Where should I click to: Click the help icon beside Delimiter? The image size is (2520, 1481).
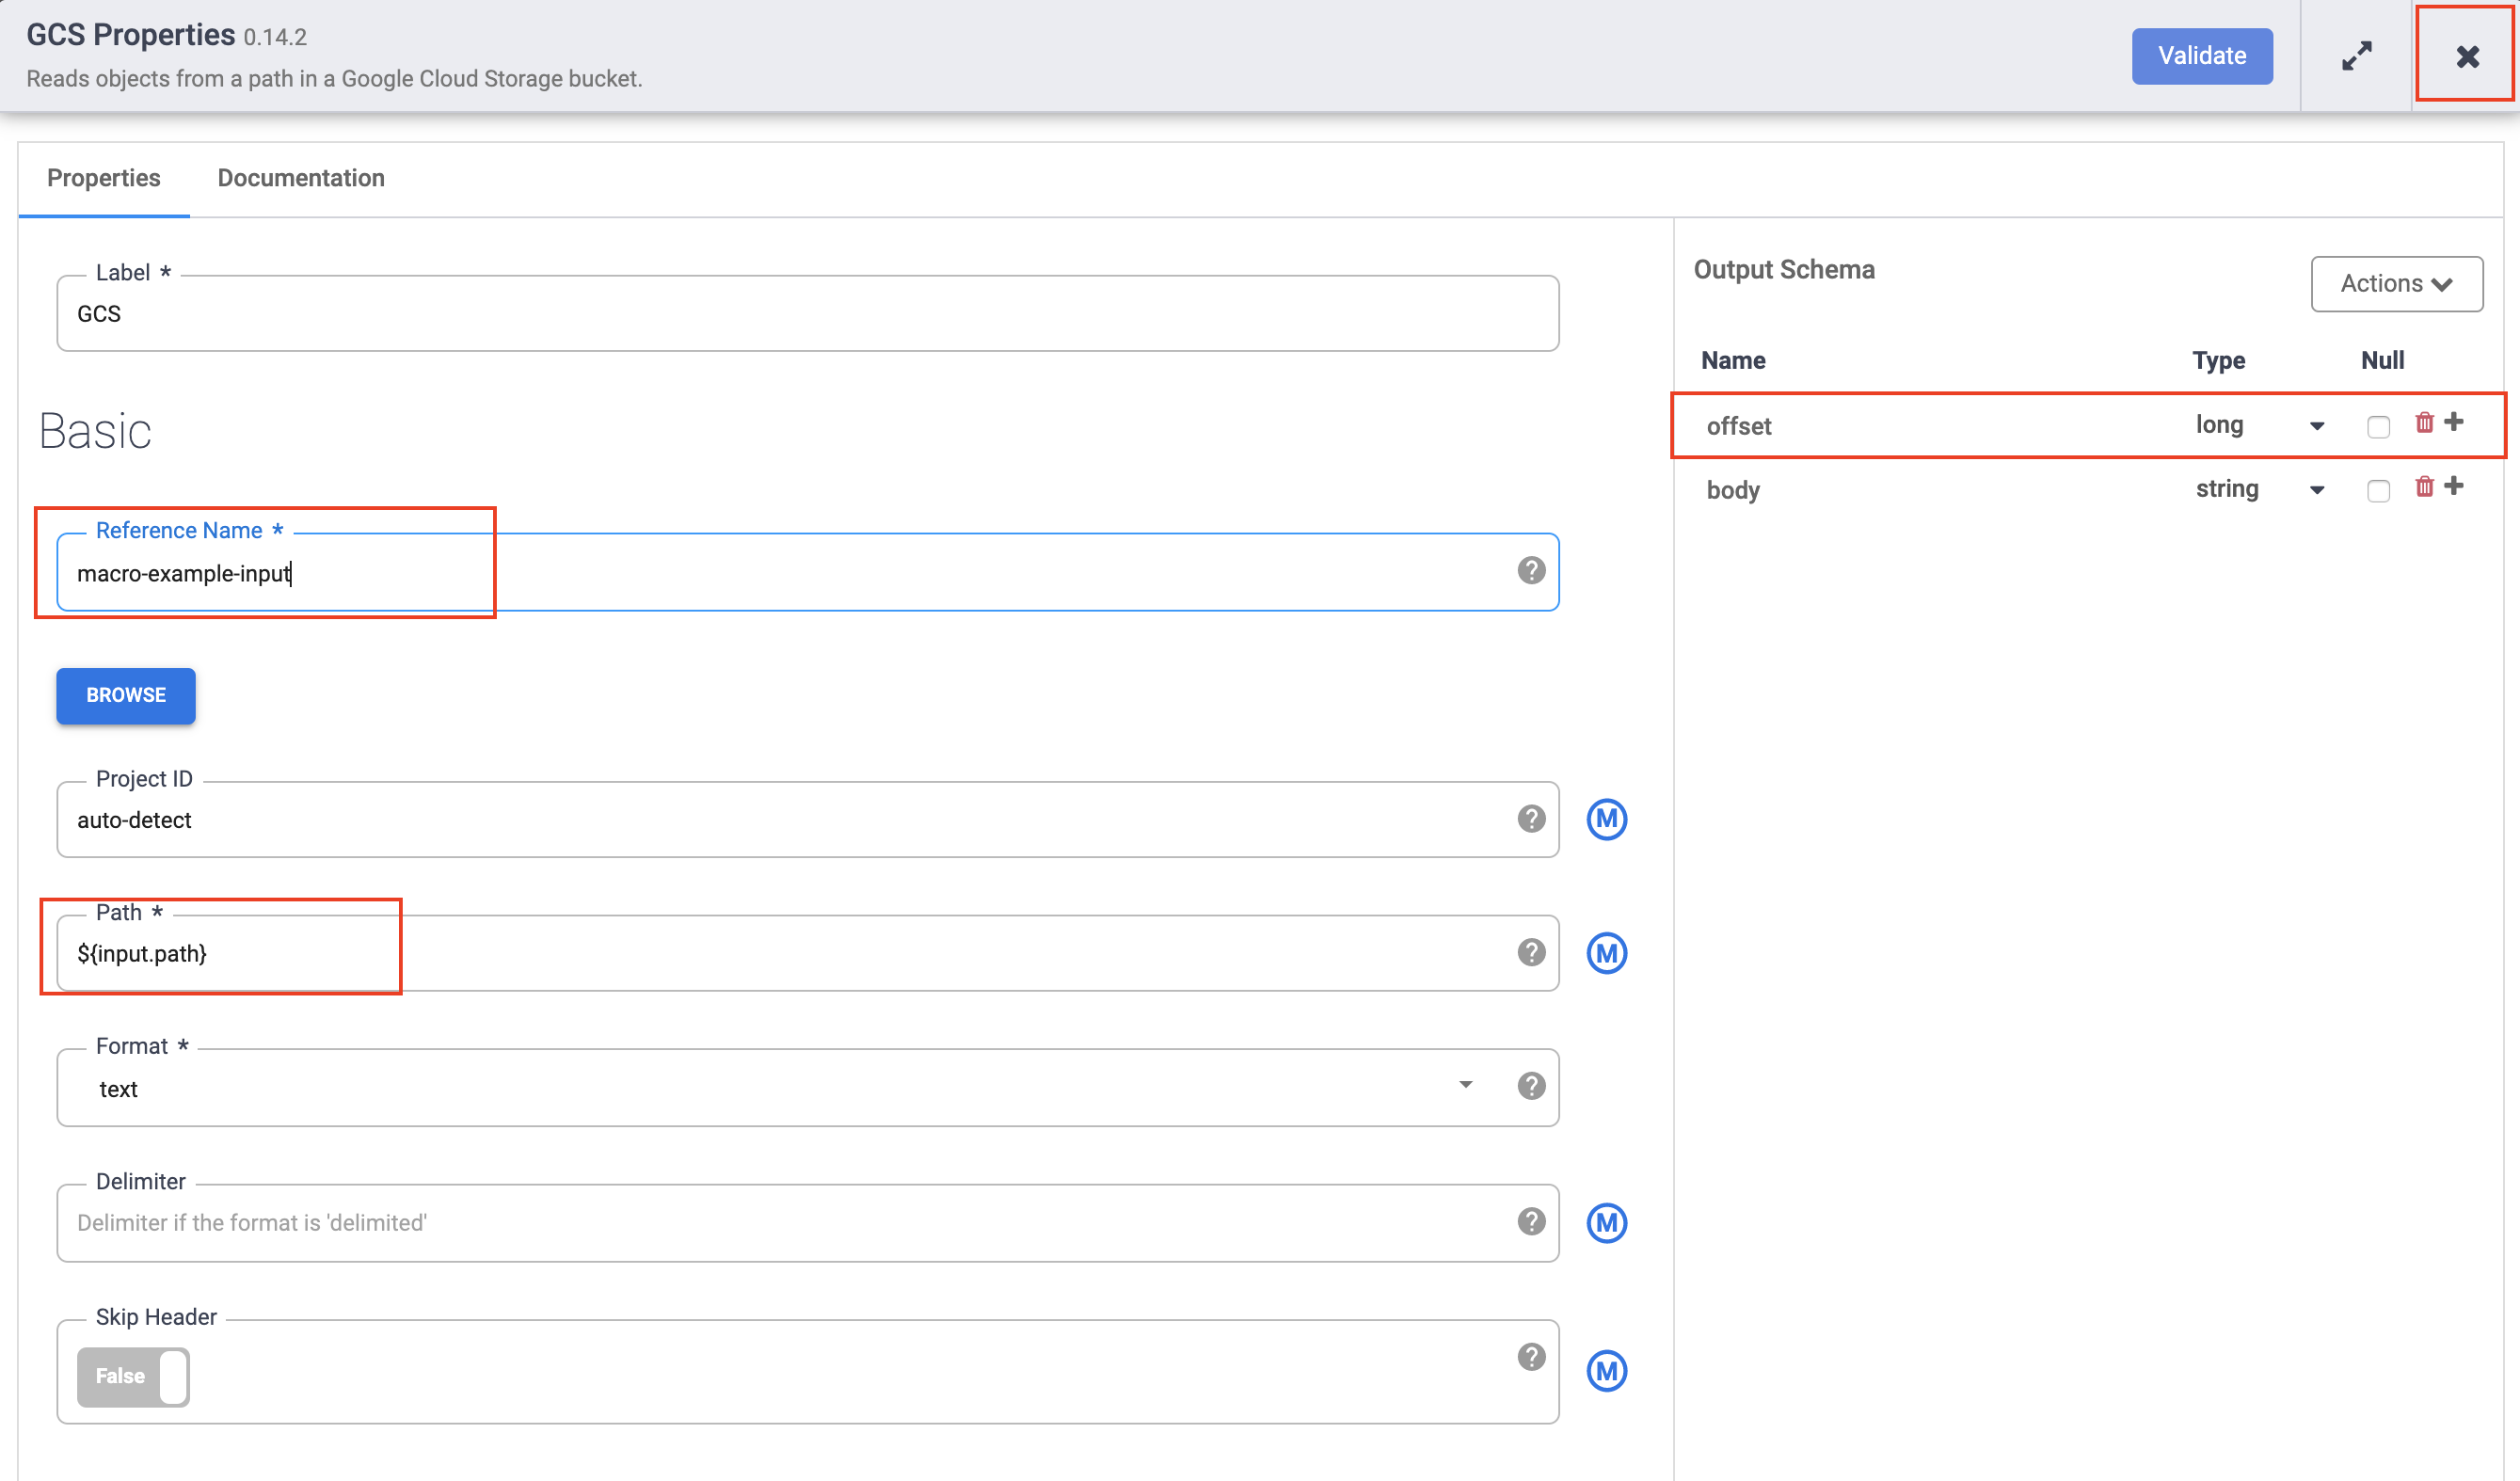1530,1222
